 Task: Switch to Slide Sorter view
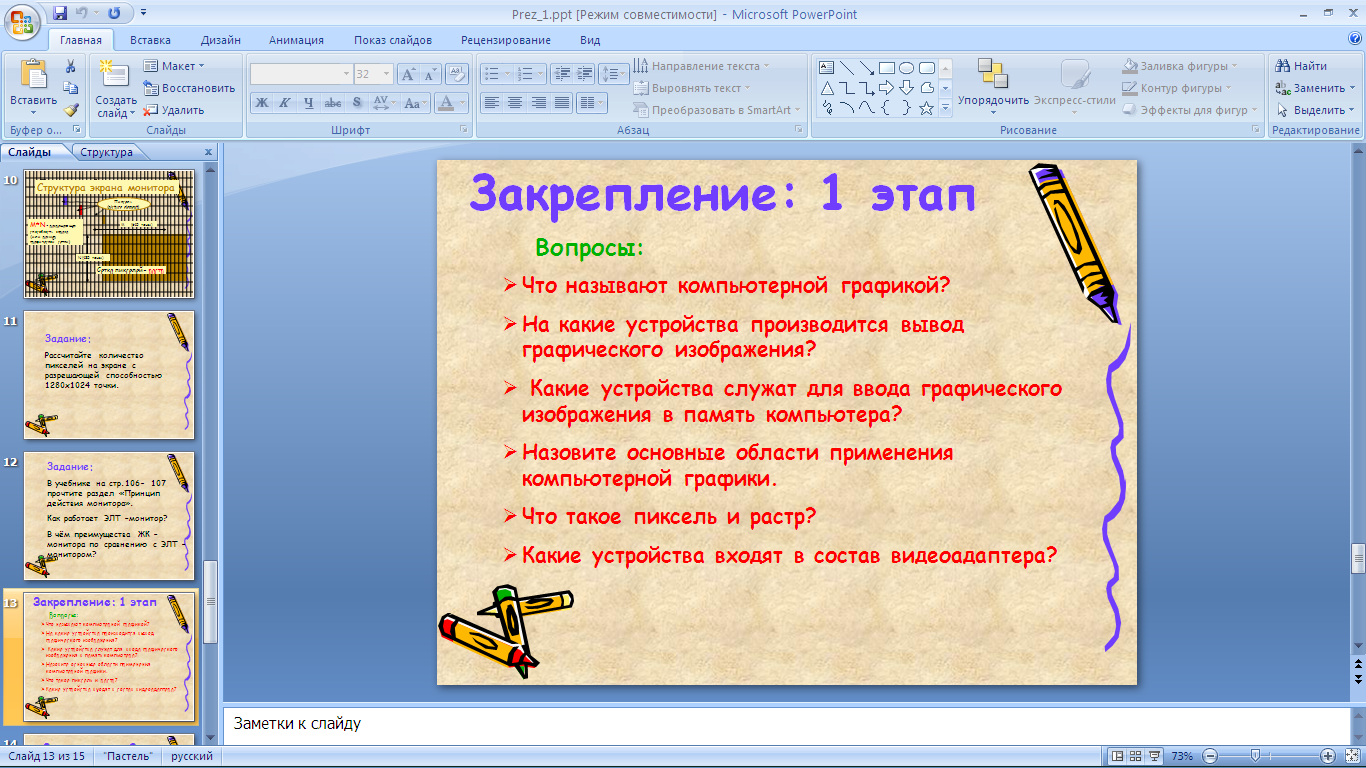pyautogui.click(x=1137, y=756)
